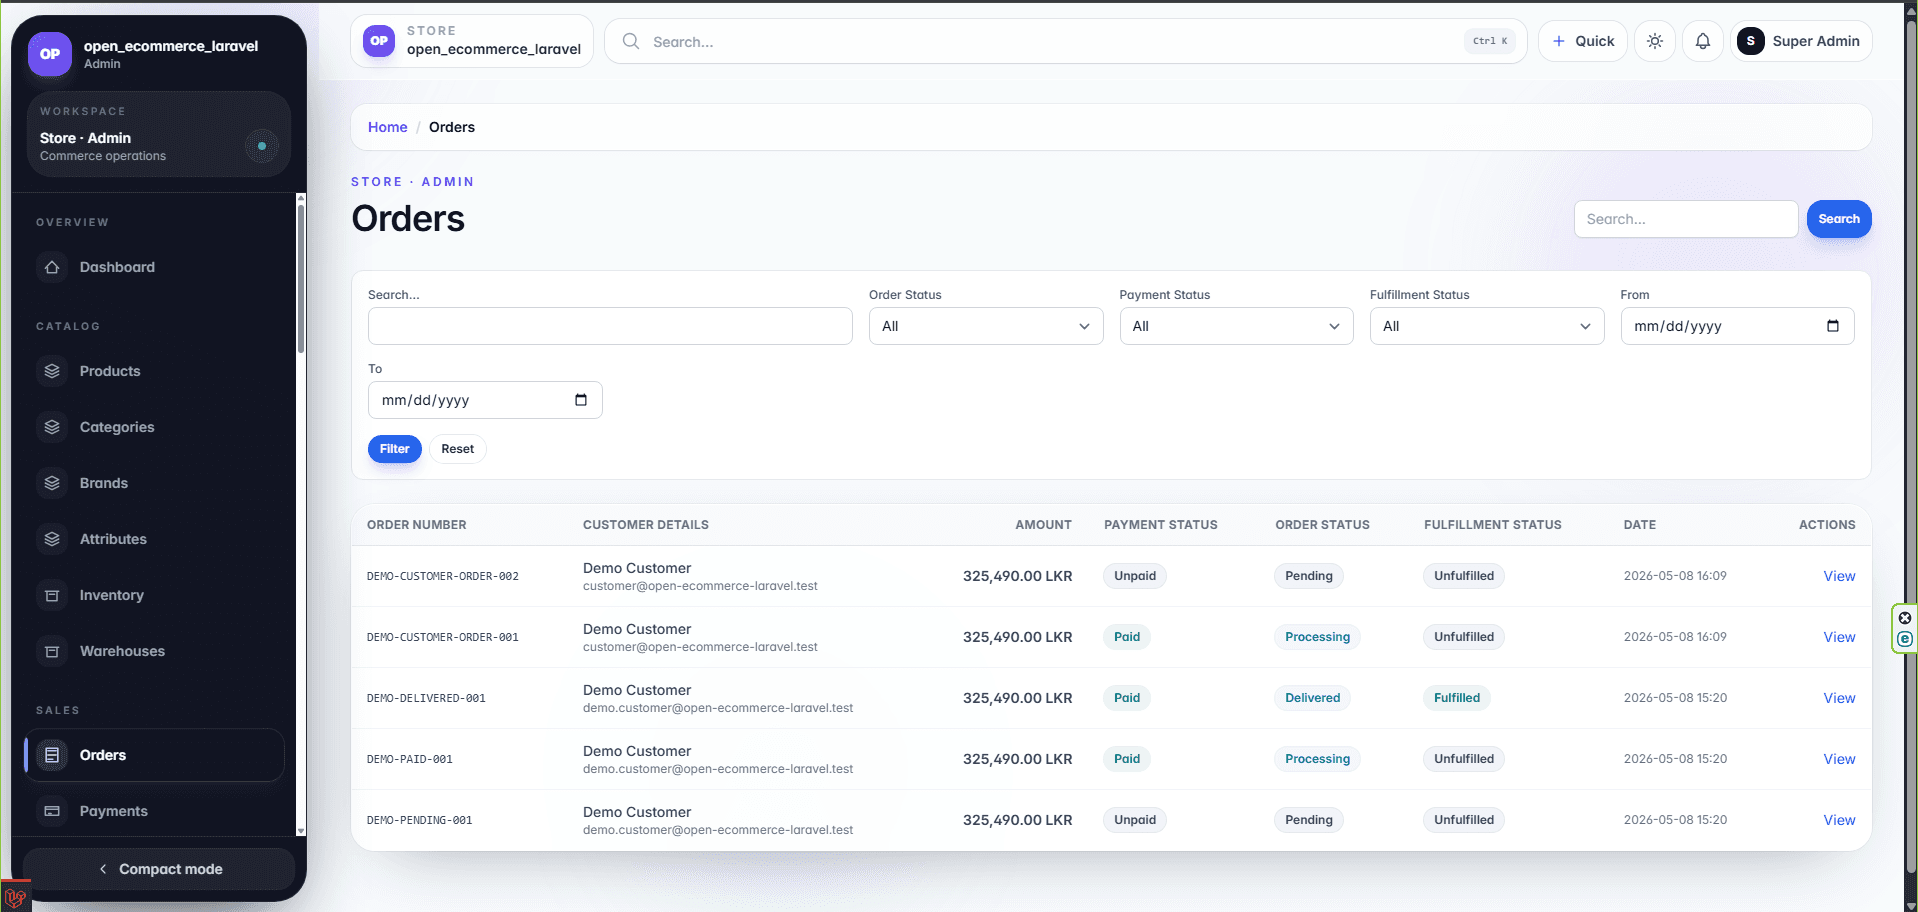Click the Super Admin avatar icon
Image resolution: width=1918 pixels, height=912 pixels.
1750,41
